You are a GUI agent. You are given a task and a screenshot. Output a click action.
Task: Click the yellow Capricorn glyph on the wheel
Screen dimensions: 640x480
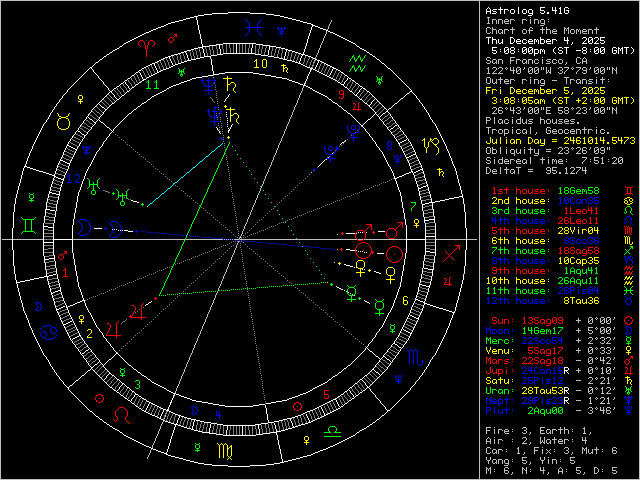point(430,146)
